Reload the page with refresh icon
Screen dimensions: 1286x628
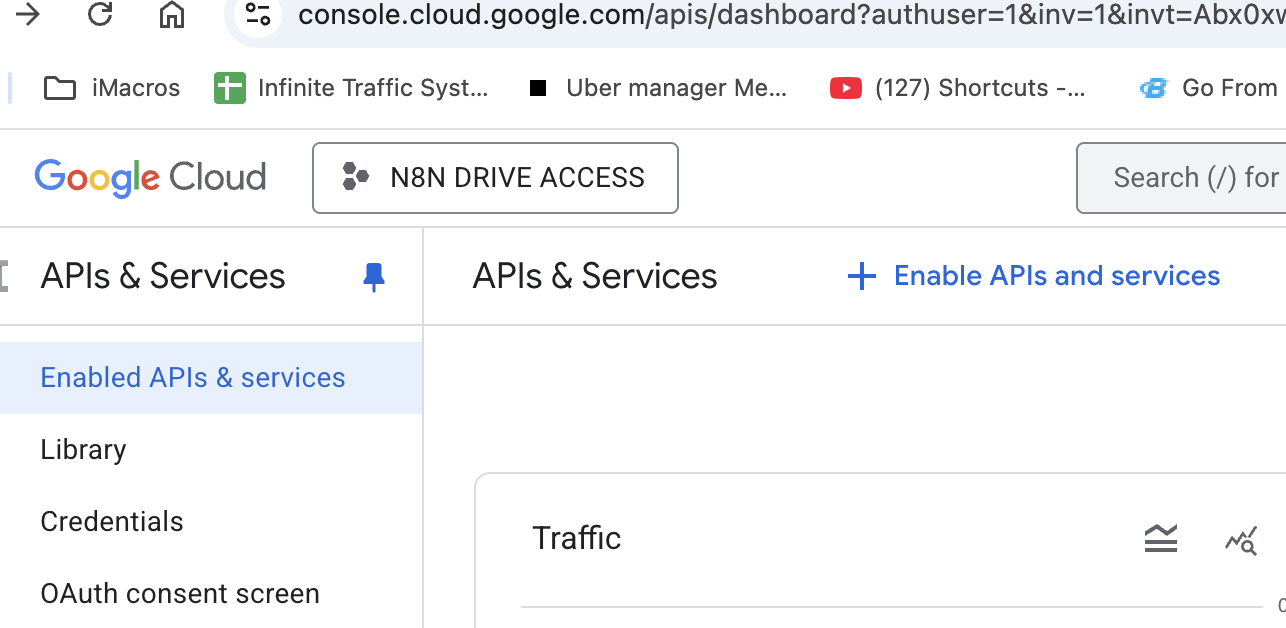pos(99,14)
